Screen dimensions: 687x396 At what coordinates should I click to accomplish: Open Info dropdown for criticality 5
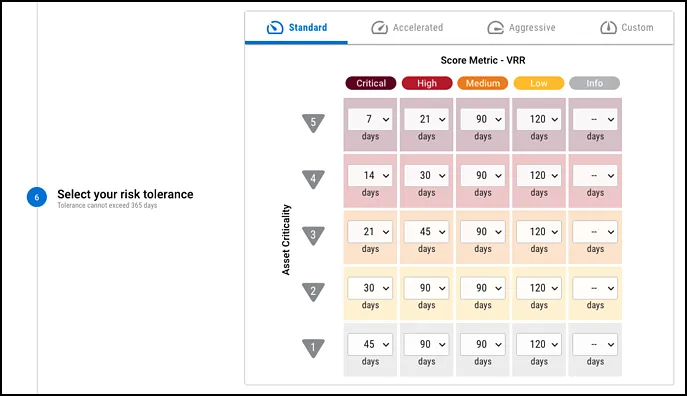[x=595, y=119]
